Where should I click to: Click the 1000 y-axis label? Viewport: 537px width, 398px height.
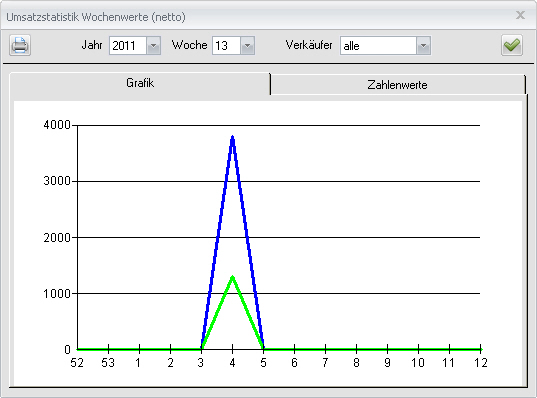pyautogui.click(x=57, y=294)
